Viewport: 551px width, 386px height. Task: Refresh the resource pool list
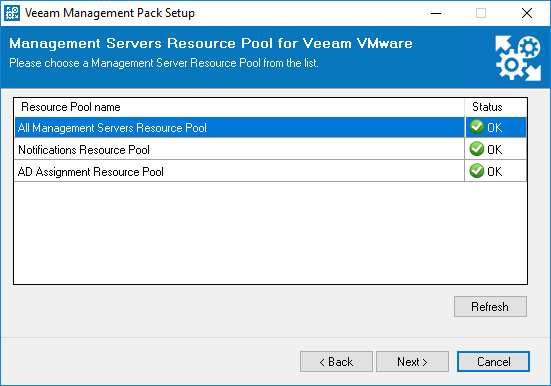(490, 307)
